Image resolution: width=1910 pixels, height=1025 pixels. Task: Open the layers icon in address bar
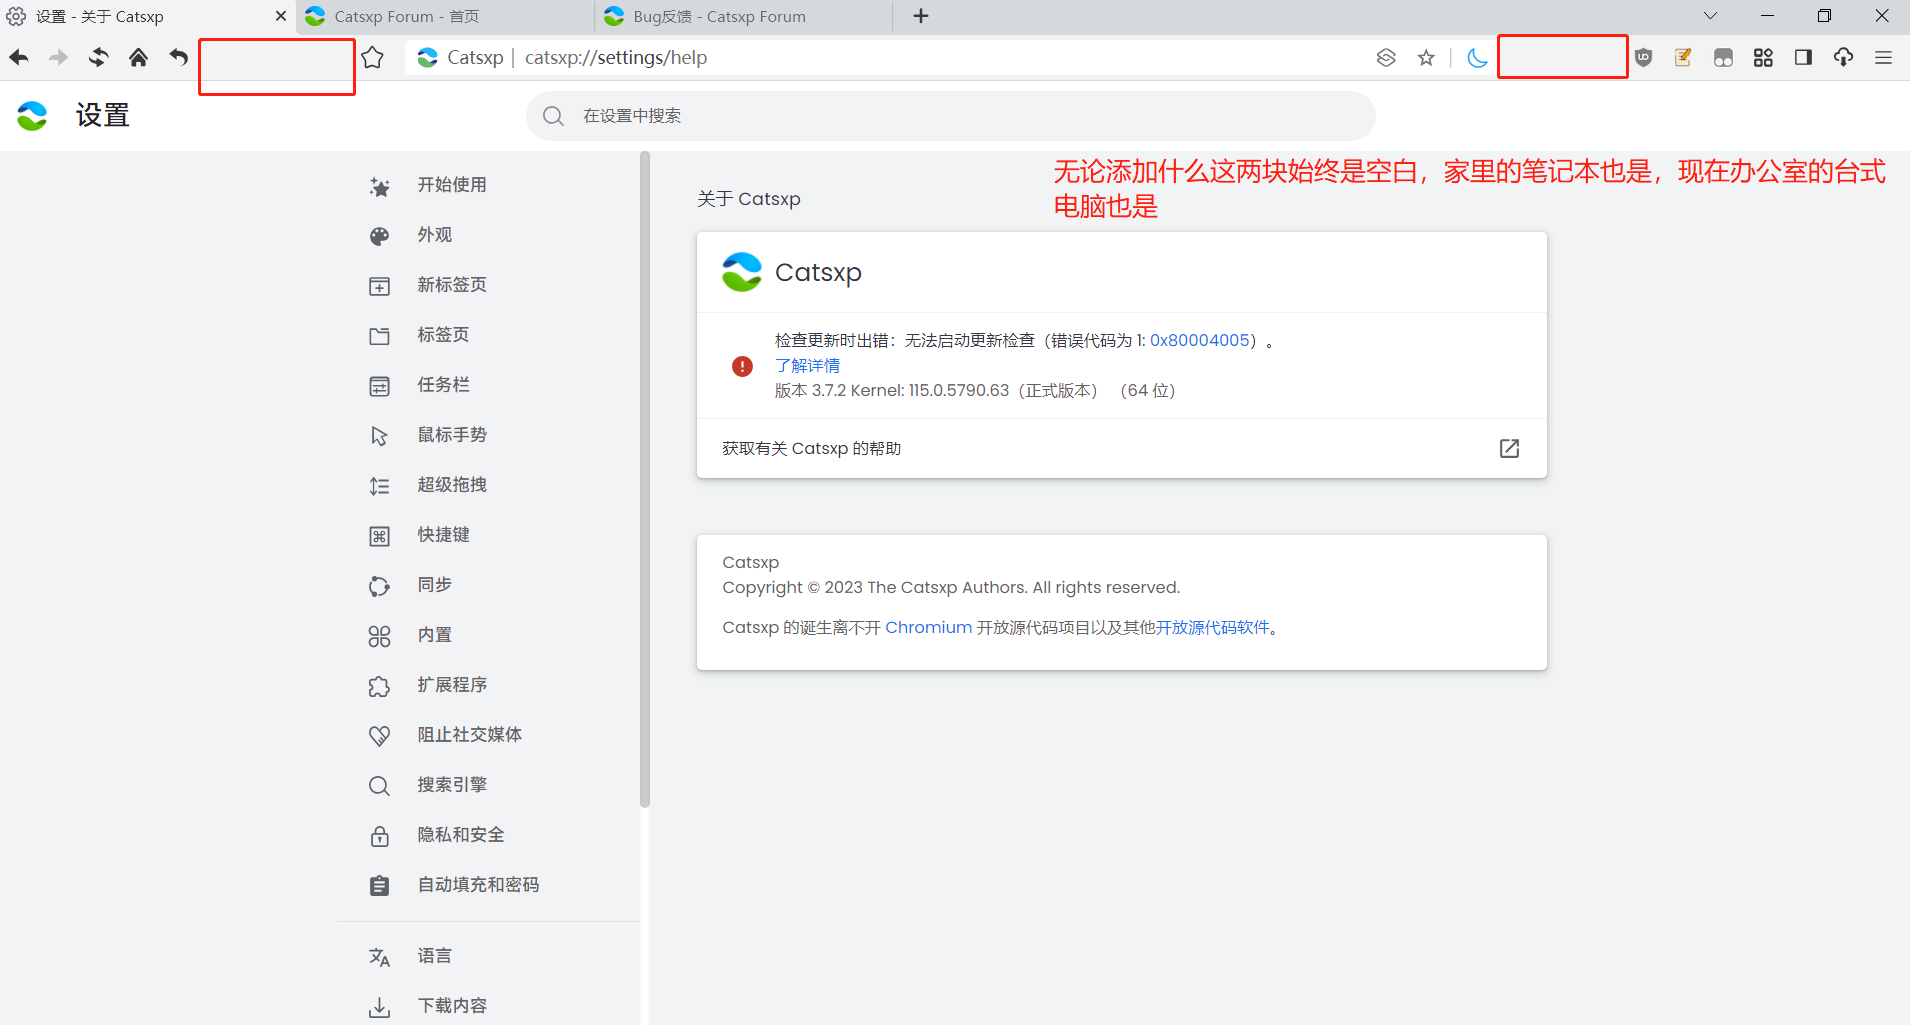(1386, 58)
